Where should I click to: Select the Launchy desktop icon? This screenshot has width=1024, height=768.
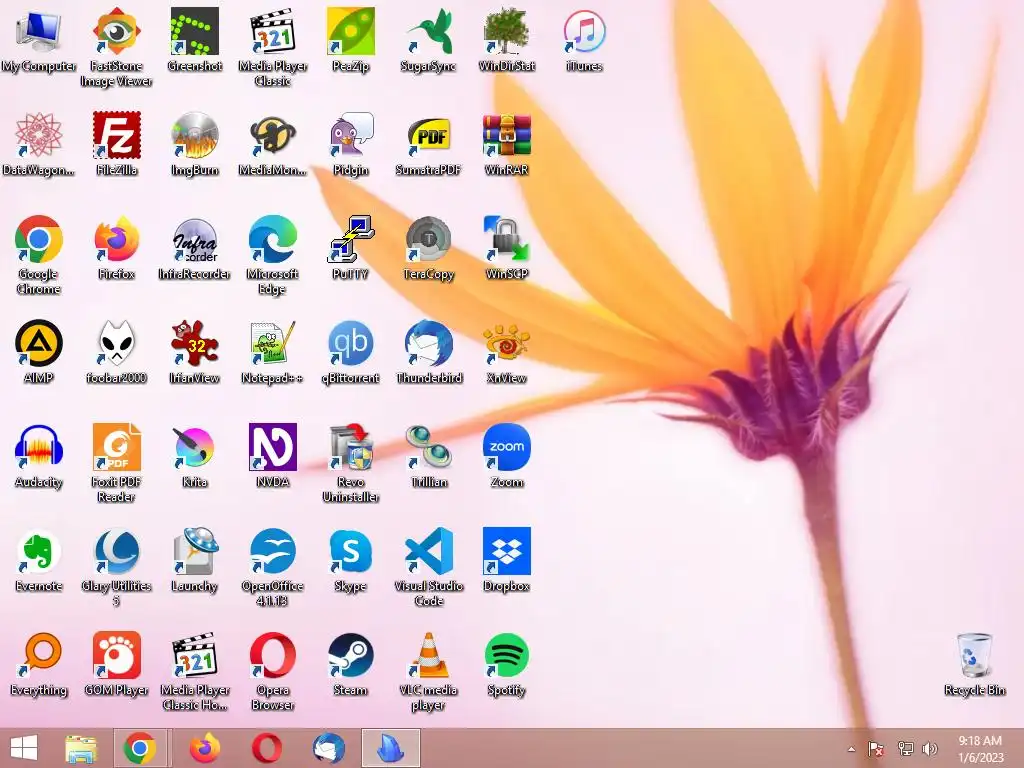pyautogui.click(x=195, y=551)
